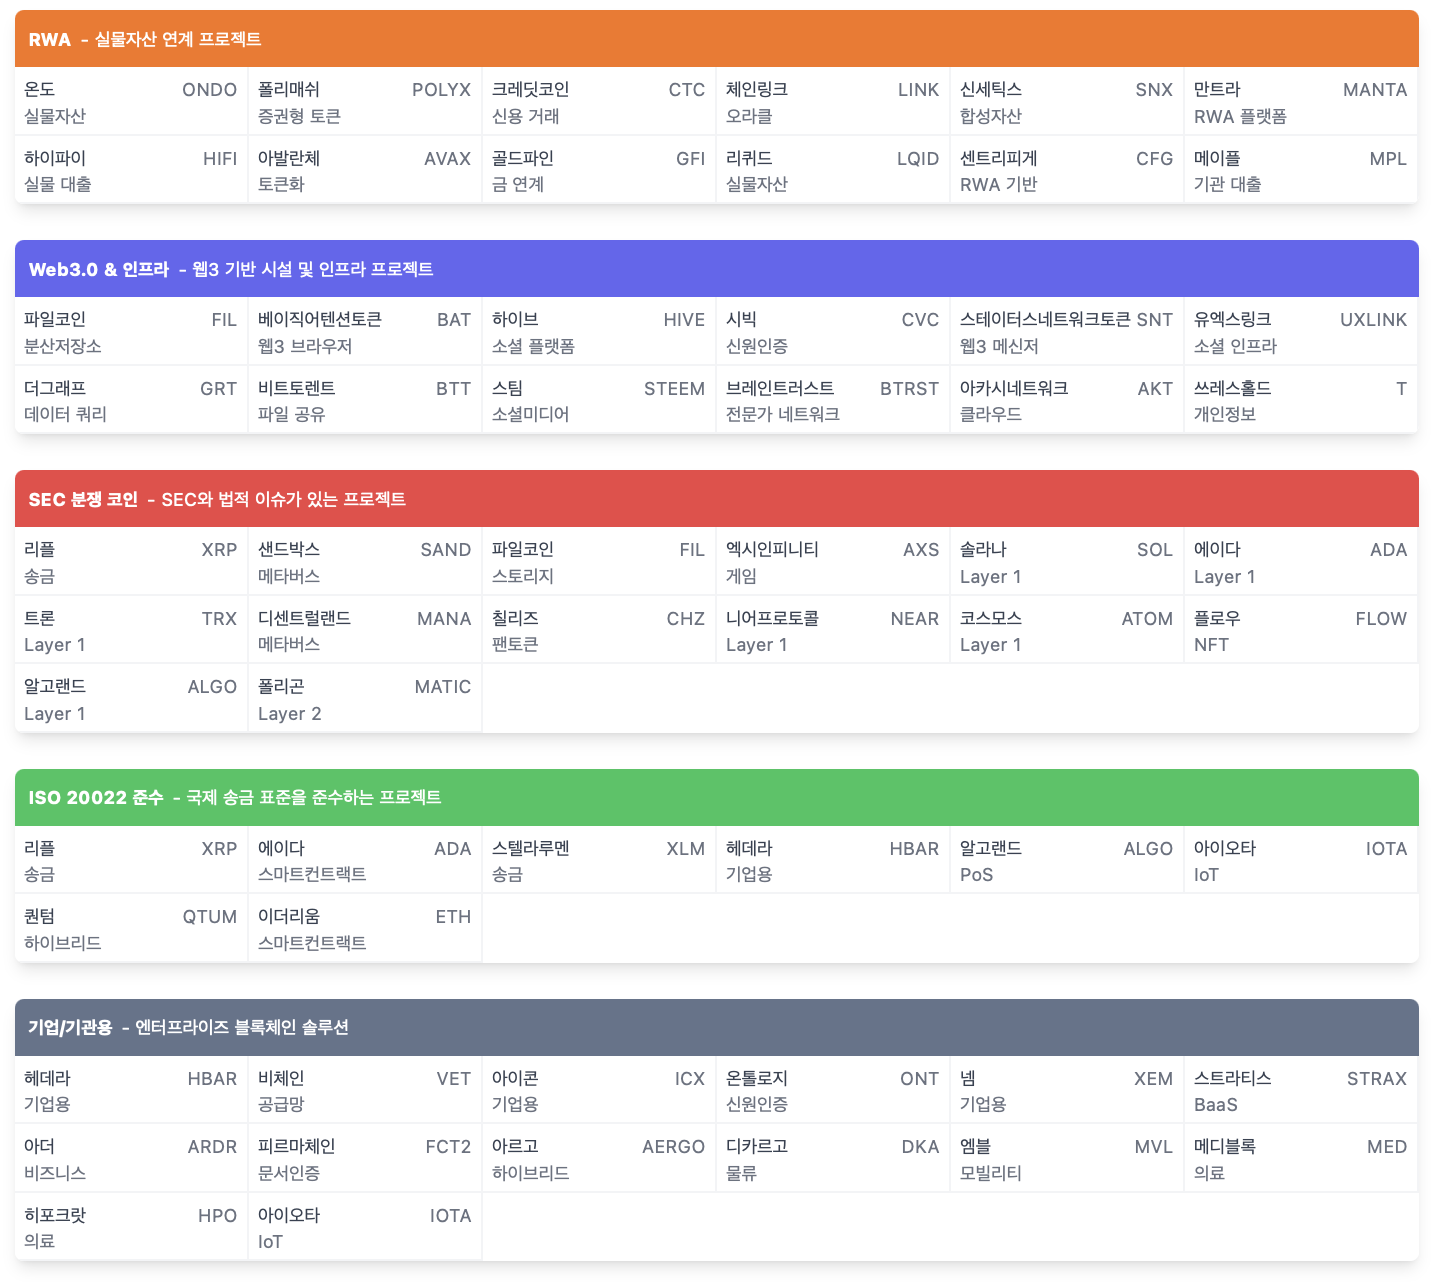The height and width of the screenshot is (1282, 1438).
Task: Select the VET supply chain cell
Action: [x=364, y=1090]
